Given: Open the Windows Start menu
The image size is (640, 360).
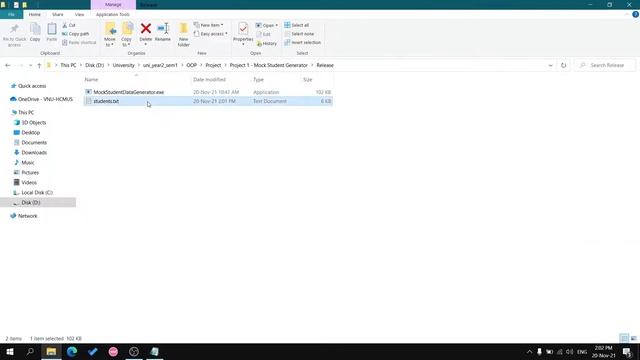Looking at the screenshot, I should tap(10, 351).
